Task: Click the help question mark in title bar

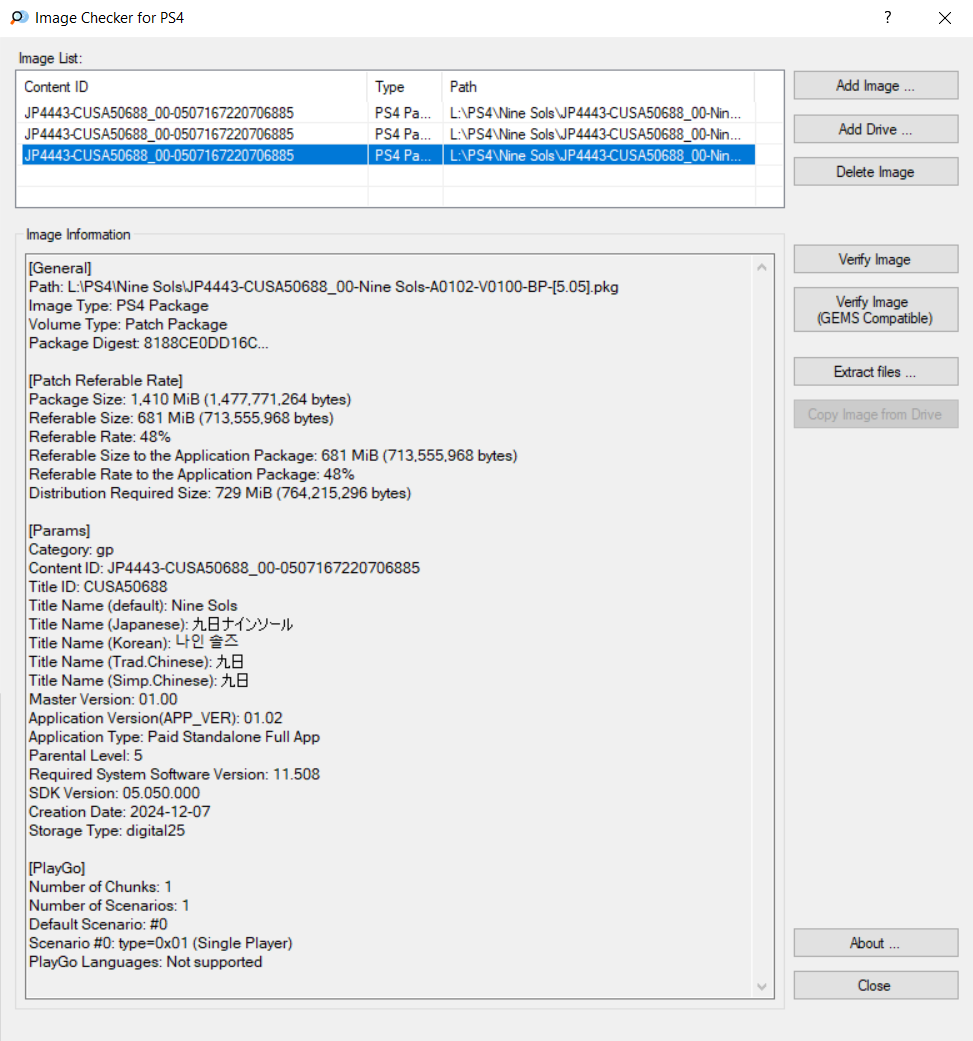Action: pos(887,18)
